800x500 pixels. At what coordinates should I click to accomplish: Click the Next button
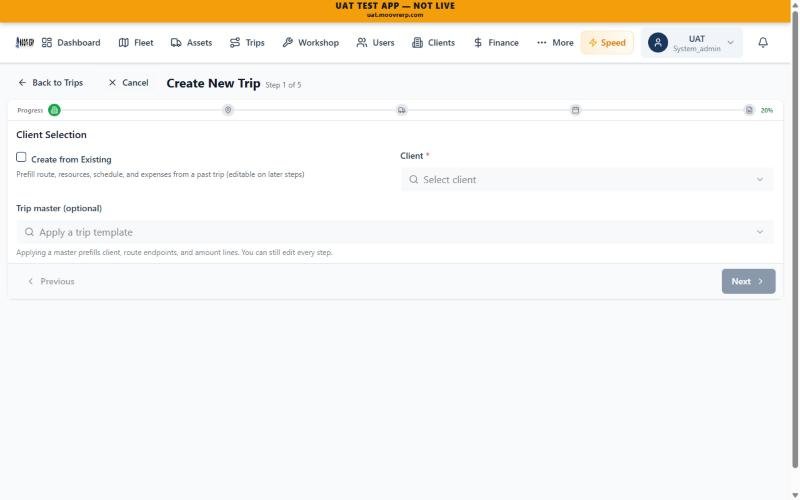(748, 282)
